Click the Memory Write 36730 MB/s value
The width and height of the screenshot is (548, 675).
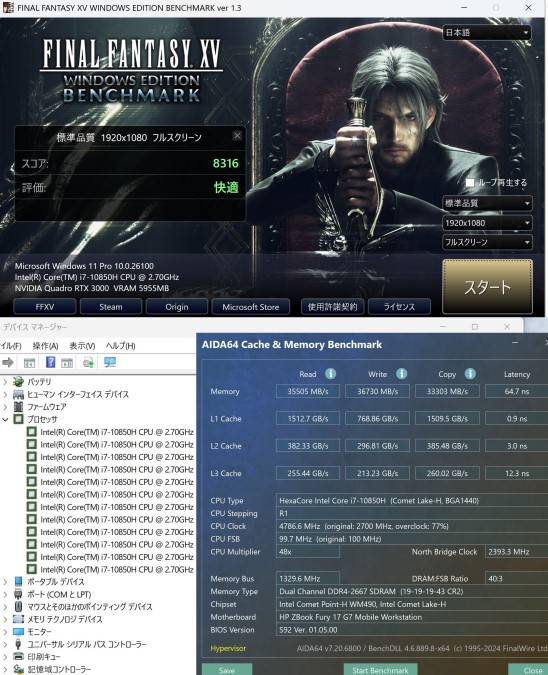tap(378, 391)
